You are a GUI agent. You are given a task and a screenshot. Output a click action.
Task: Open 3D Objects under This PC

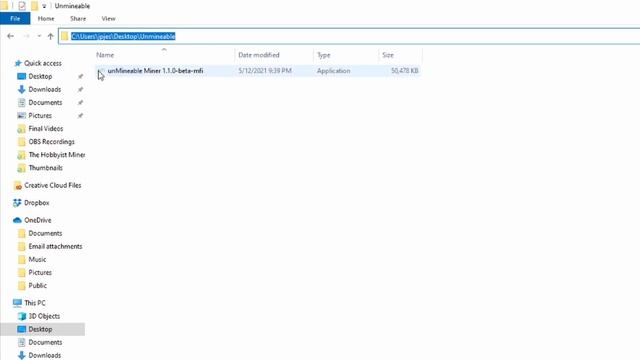pyautogui.click(x=44, y=316)
